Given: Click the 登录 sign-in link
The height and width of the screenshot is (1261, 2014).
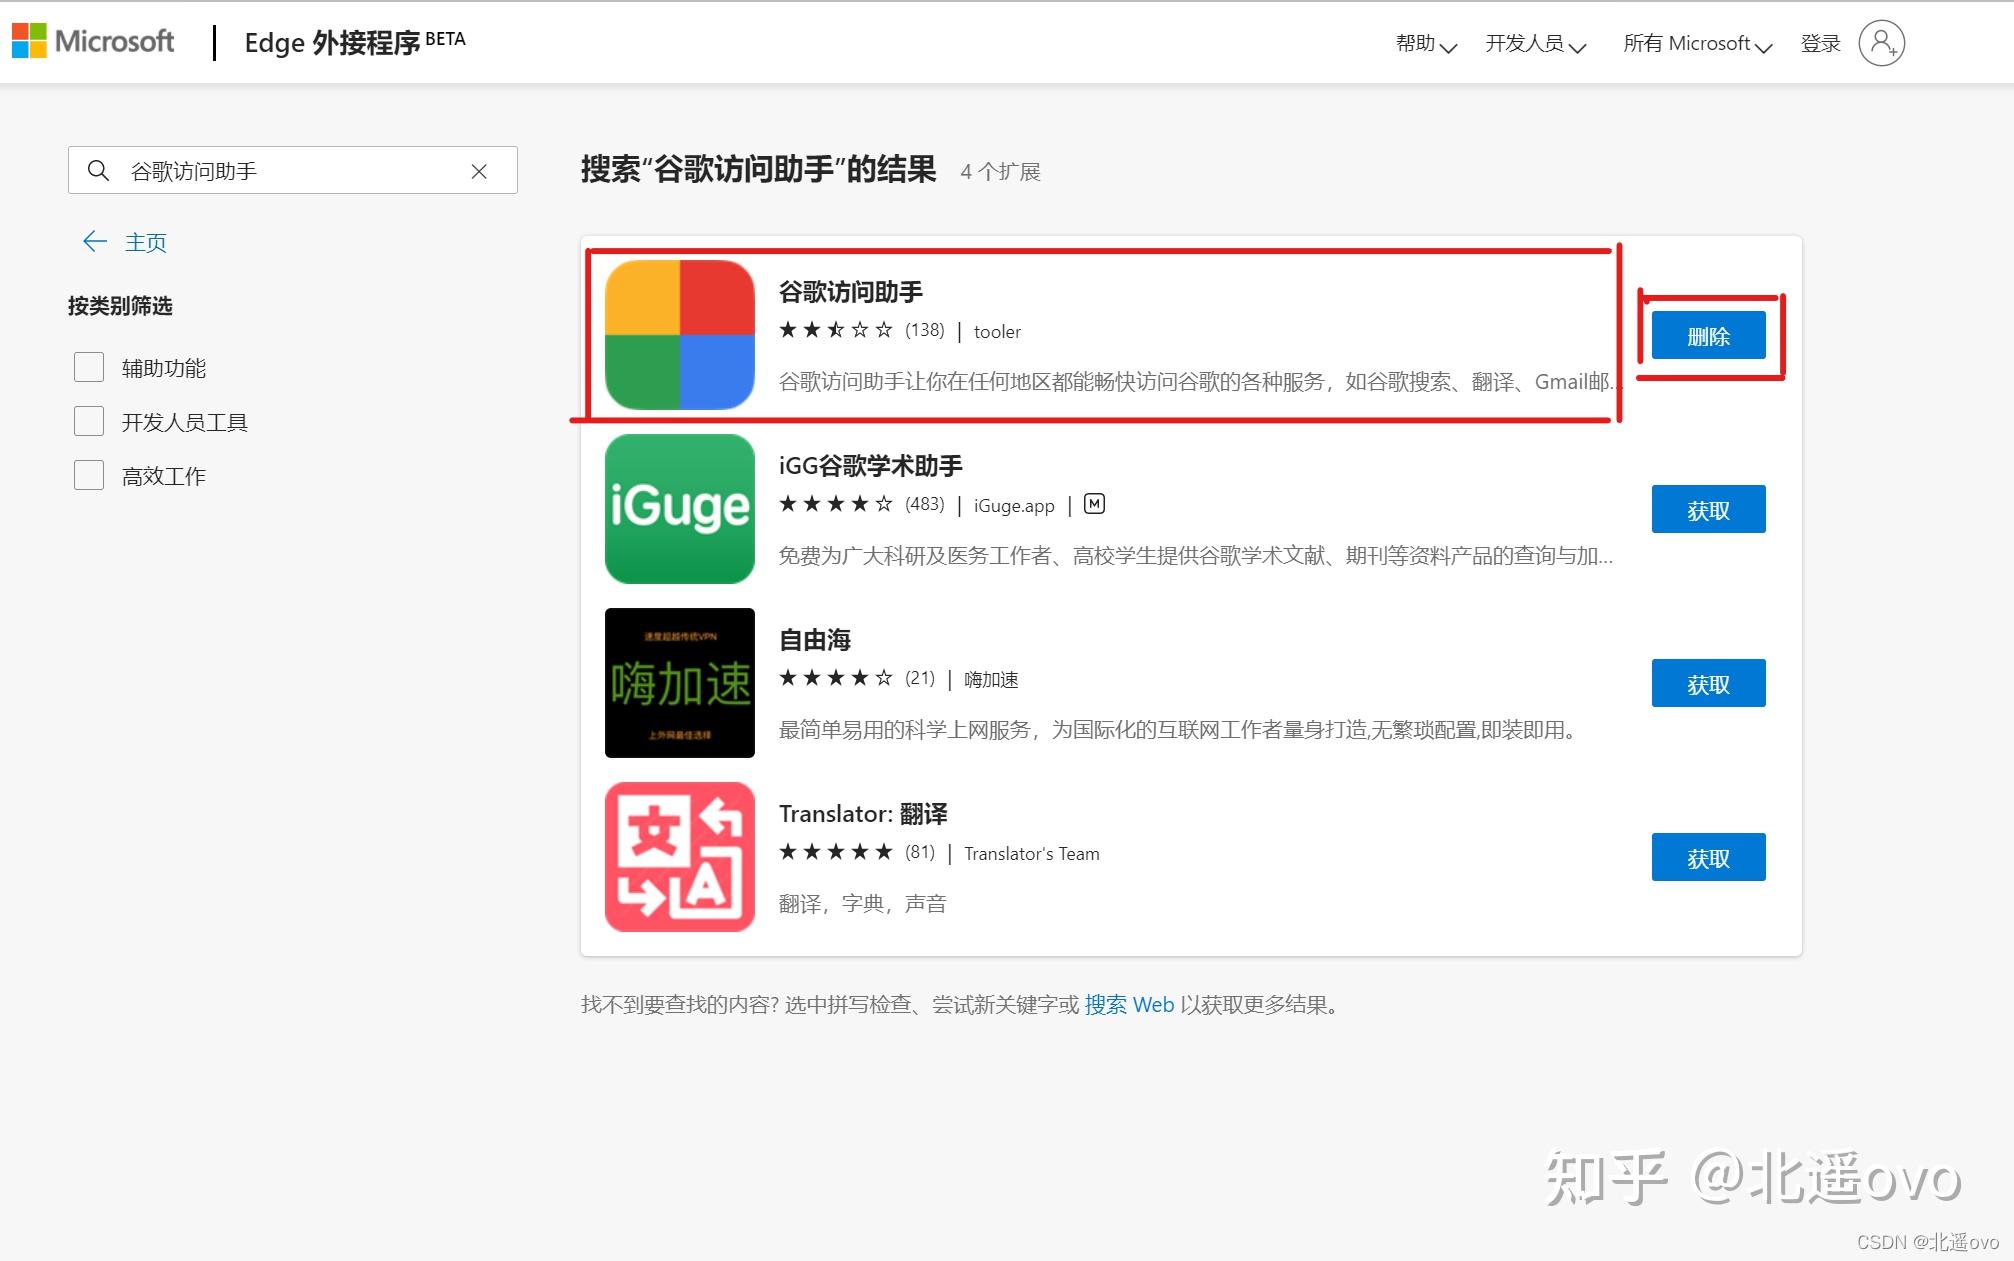Looking at the screenshot, I should click(x=1821, y=44).
